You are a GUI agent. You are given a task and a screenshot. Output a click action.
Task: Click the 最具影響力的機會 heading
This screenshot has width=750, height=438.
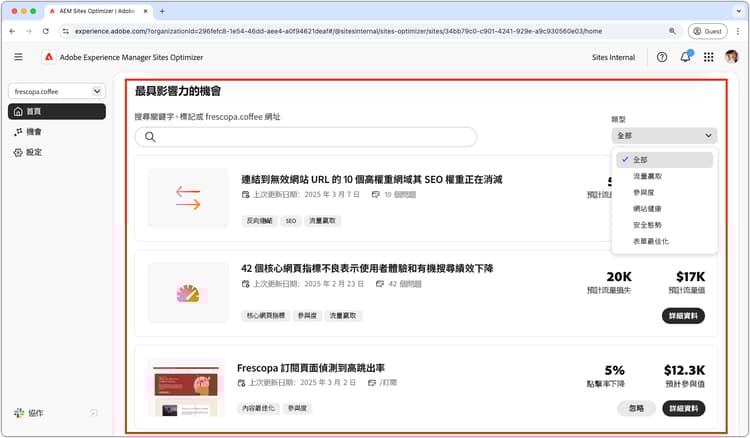[x=178, y=91]
